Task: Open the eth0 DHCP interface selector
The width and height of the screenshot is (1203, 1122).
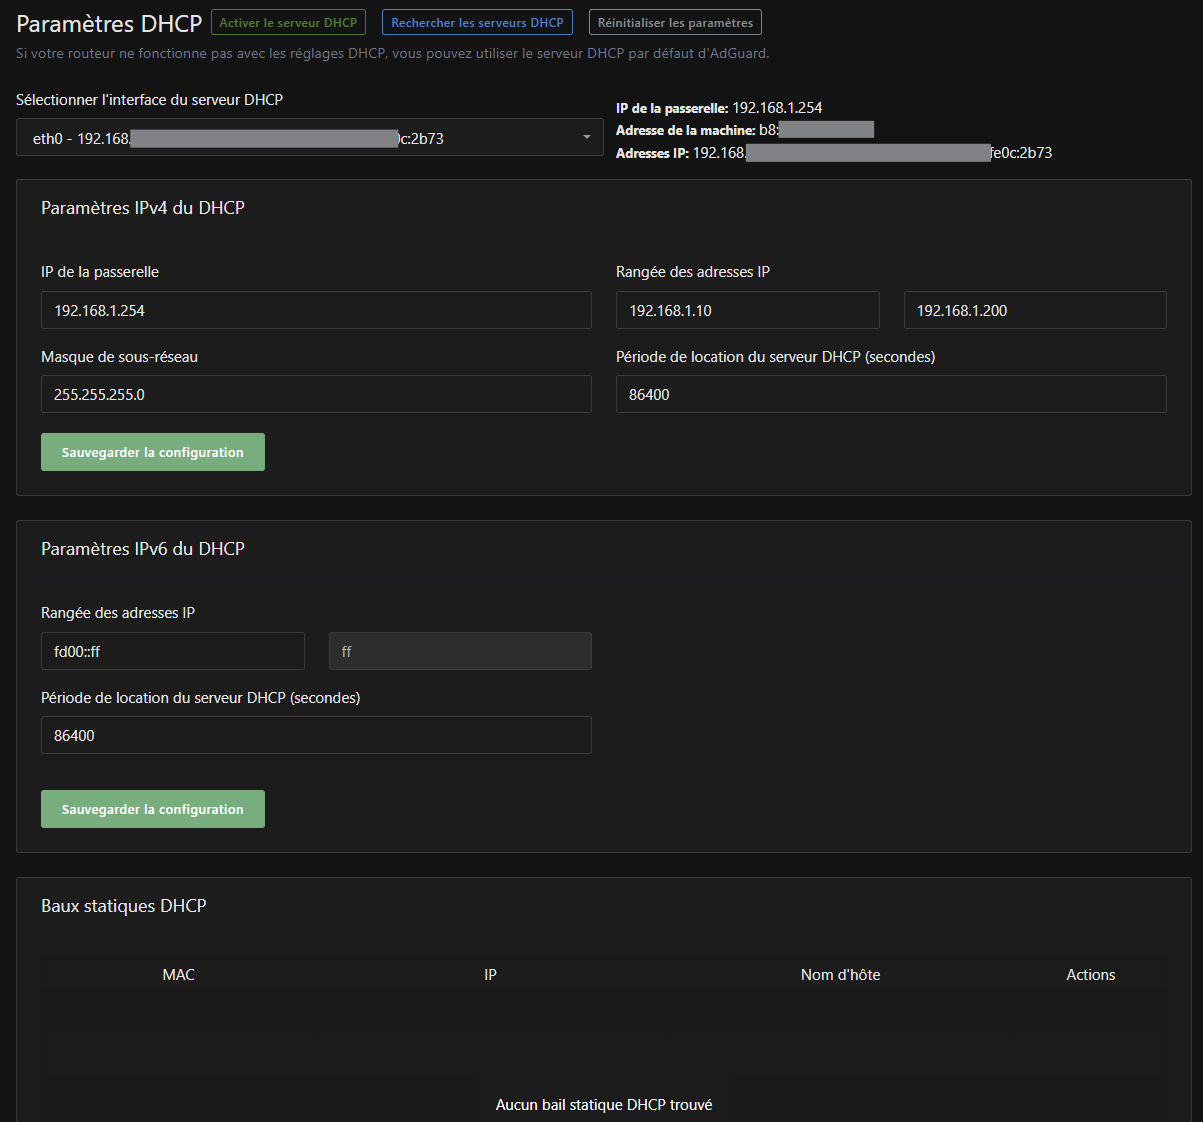Action: [300, 138]
